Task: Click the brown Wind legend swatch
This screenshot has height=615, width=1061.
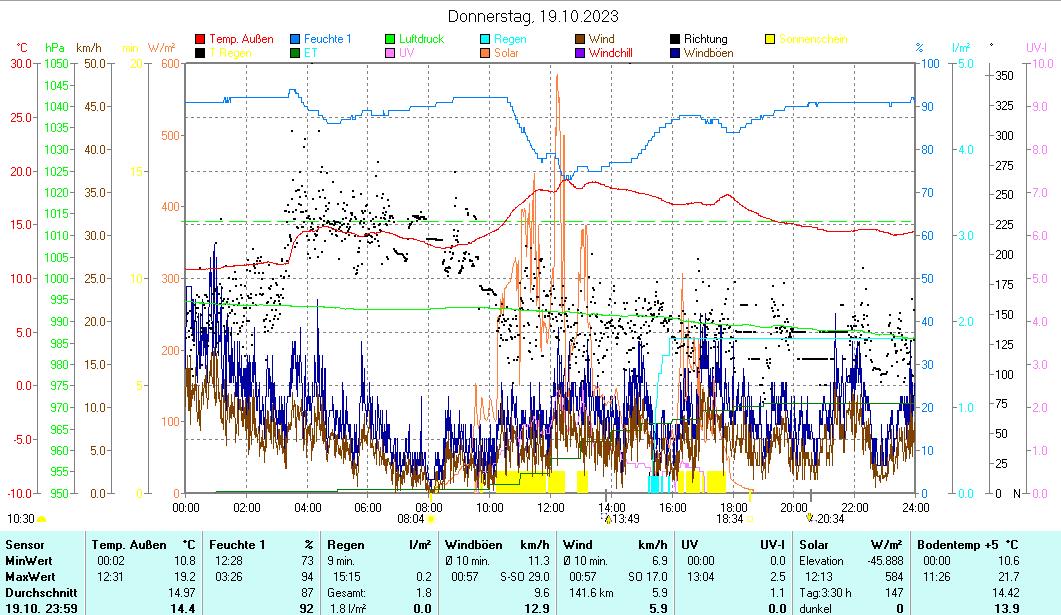Action: coord(579,39)
